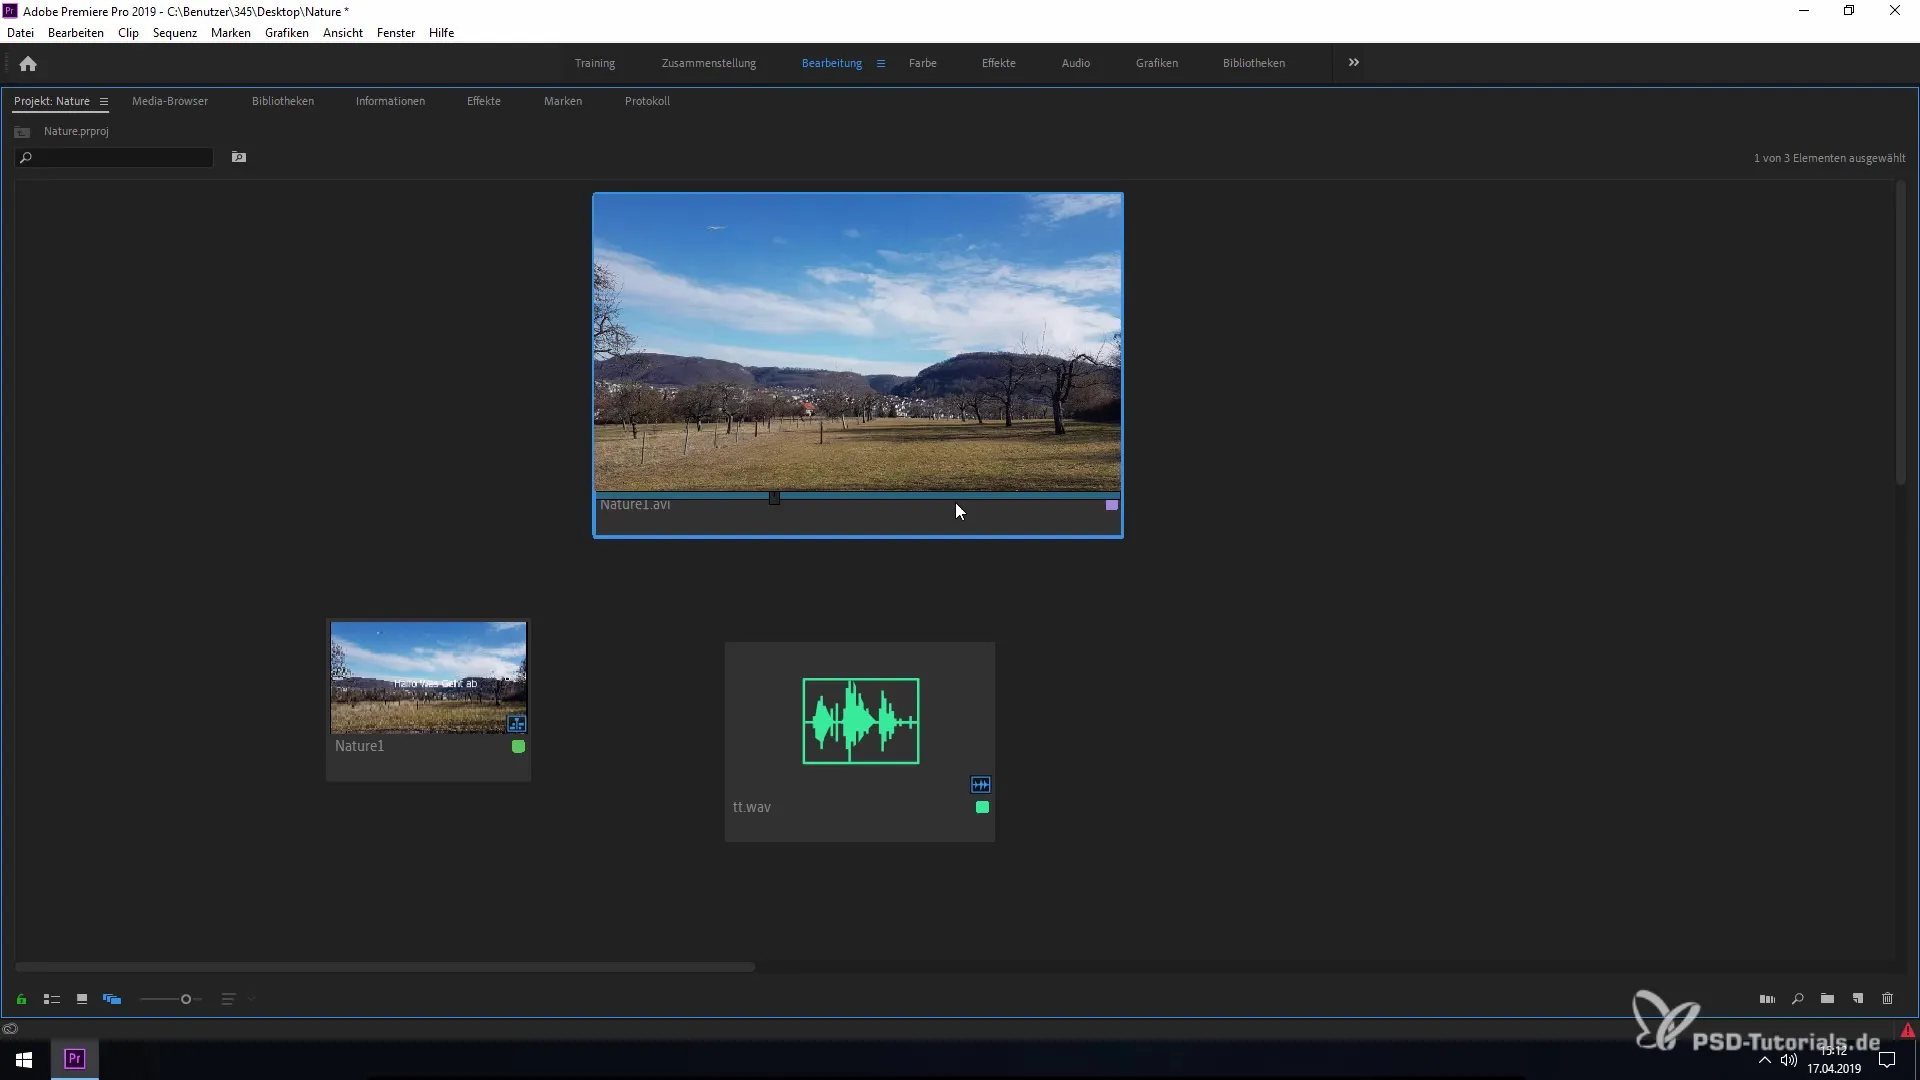
Task: Click the Clear trash icon
Action: click(x=1888, y=999)
